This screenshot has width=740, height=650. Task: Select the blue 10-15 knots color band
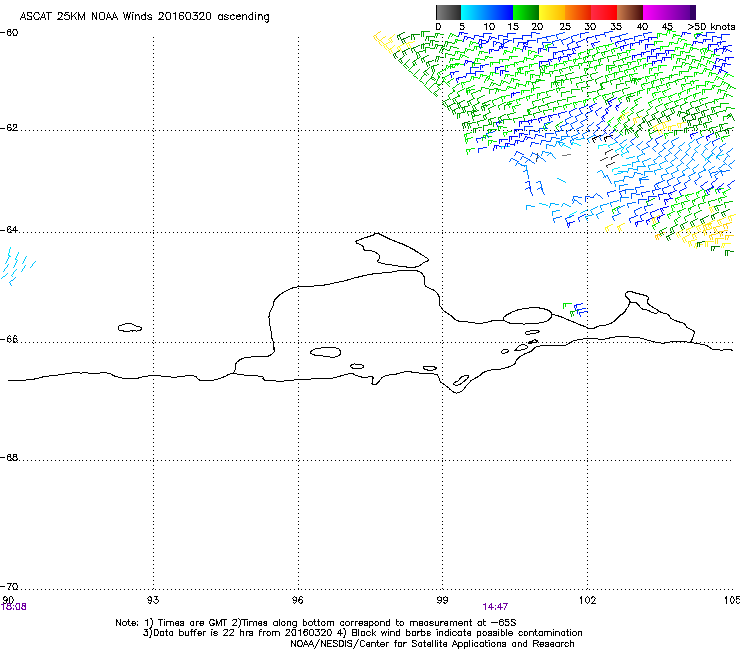[500, 12]
